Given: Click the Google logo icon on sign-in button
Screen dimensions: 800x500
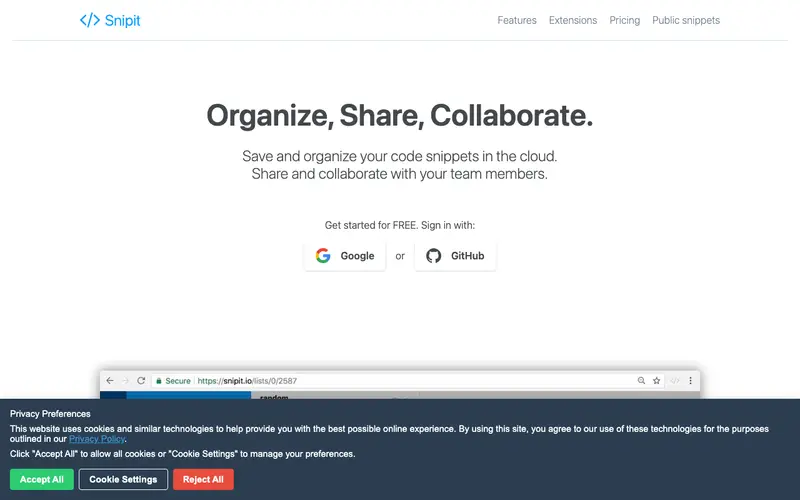Looking at the screenshot, I should pyautogui.click(x=323, y=256).
